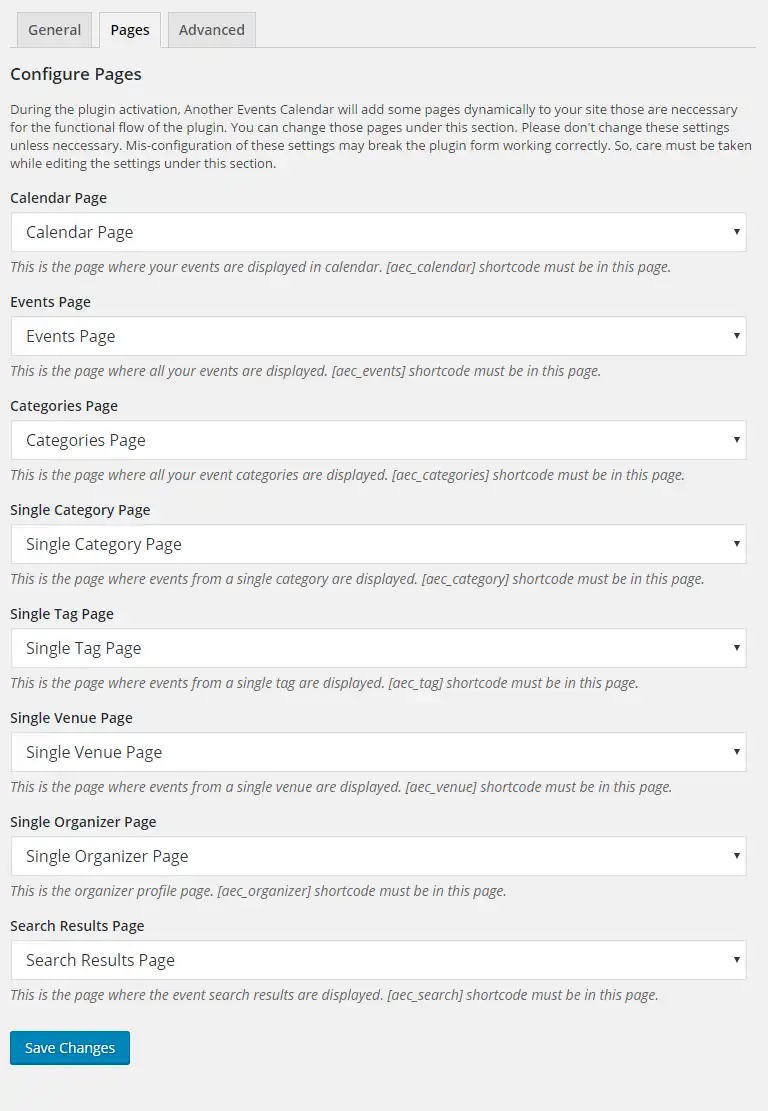
Task: Click the bold 'Events Page' field label
Action: [50, 302]
